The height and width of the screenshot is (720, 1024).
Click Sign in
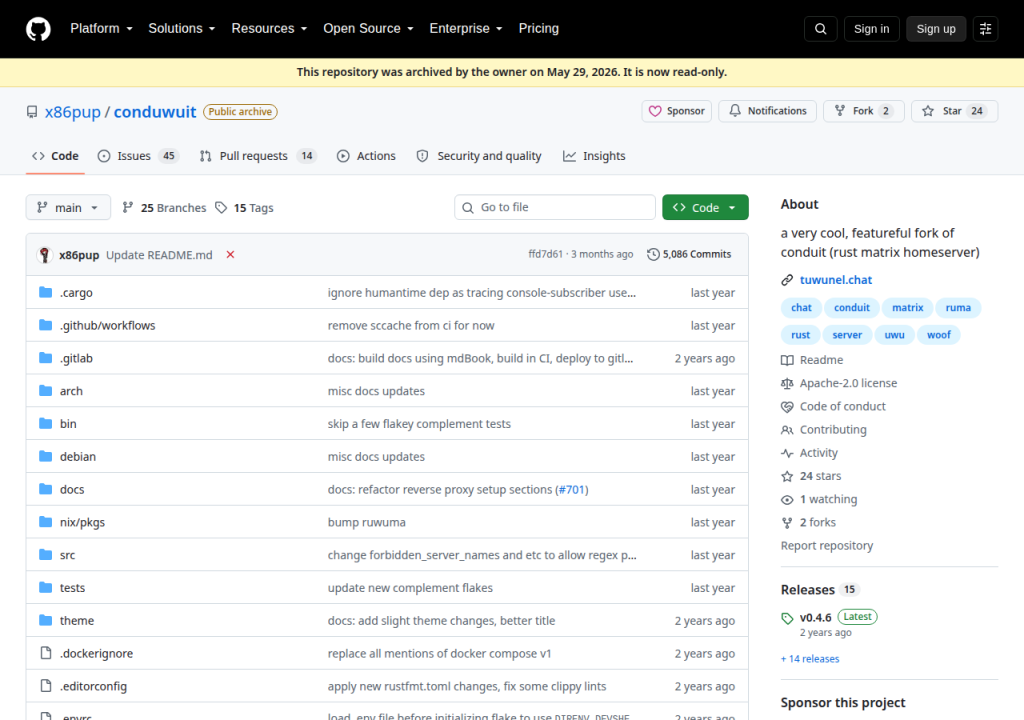coord(871,29)
